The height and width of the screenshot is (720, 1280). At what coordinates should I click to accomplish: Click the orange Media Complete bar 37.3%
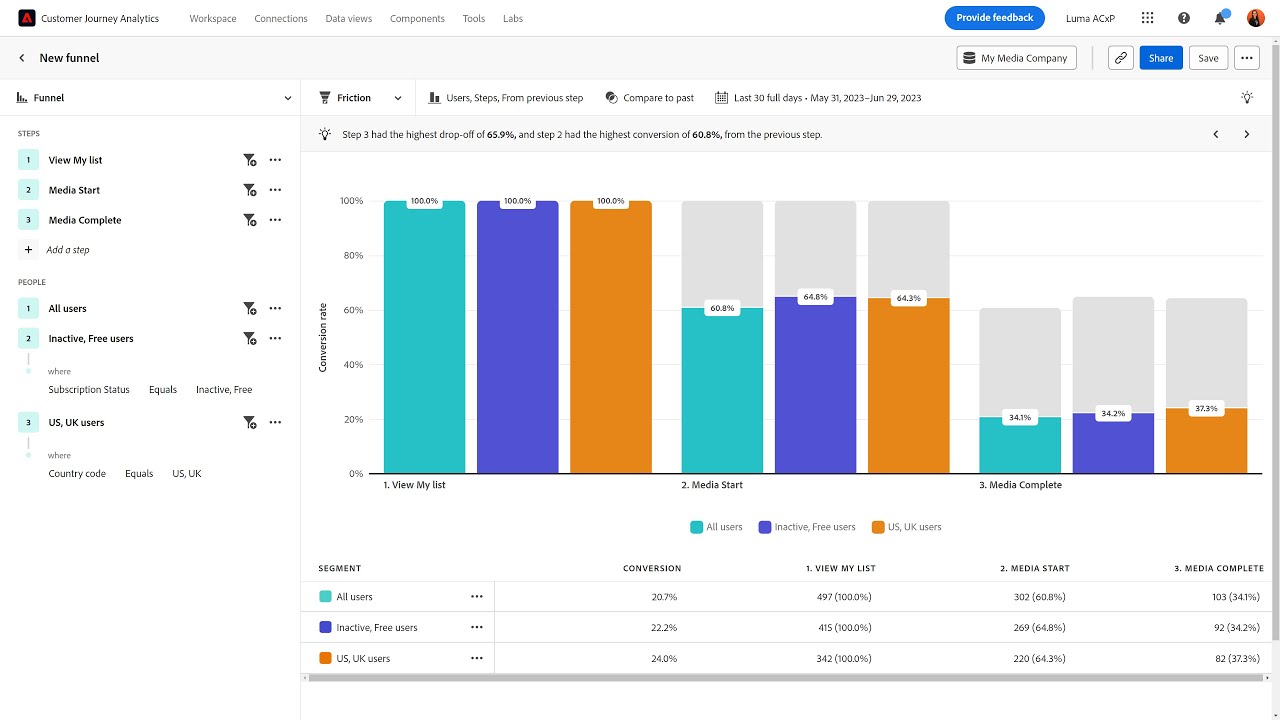pos(1207,441)
